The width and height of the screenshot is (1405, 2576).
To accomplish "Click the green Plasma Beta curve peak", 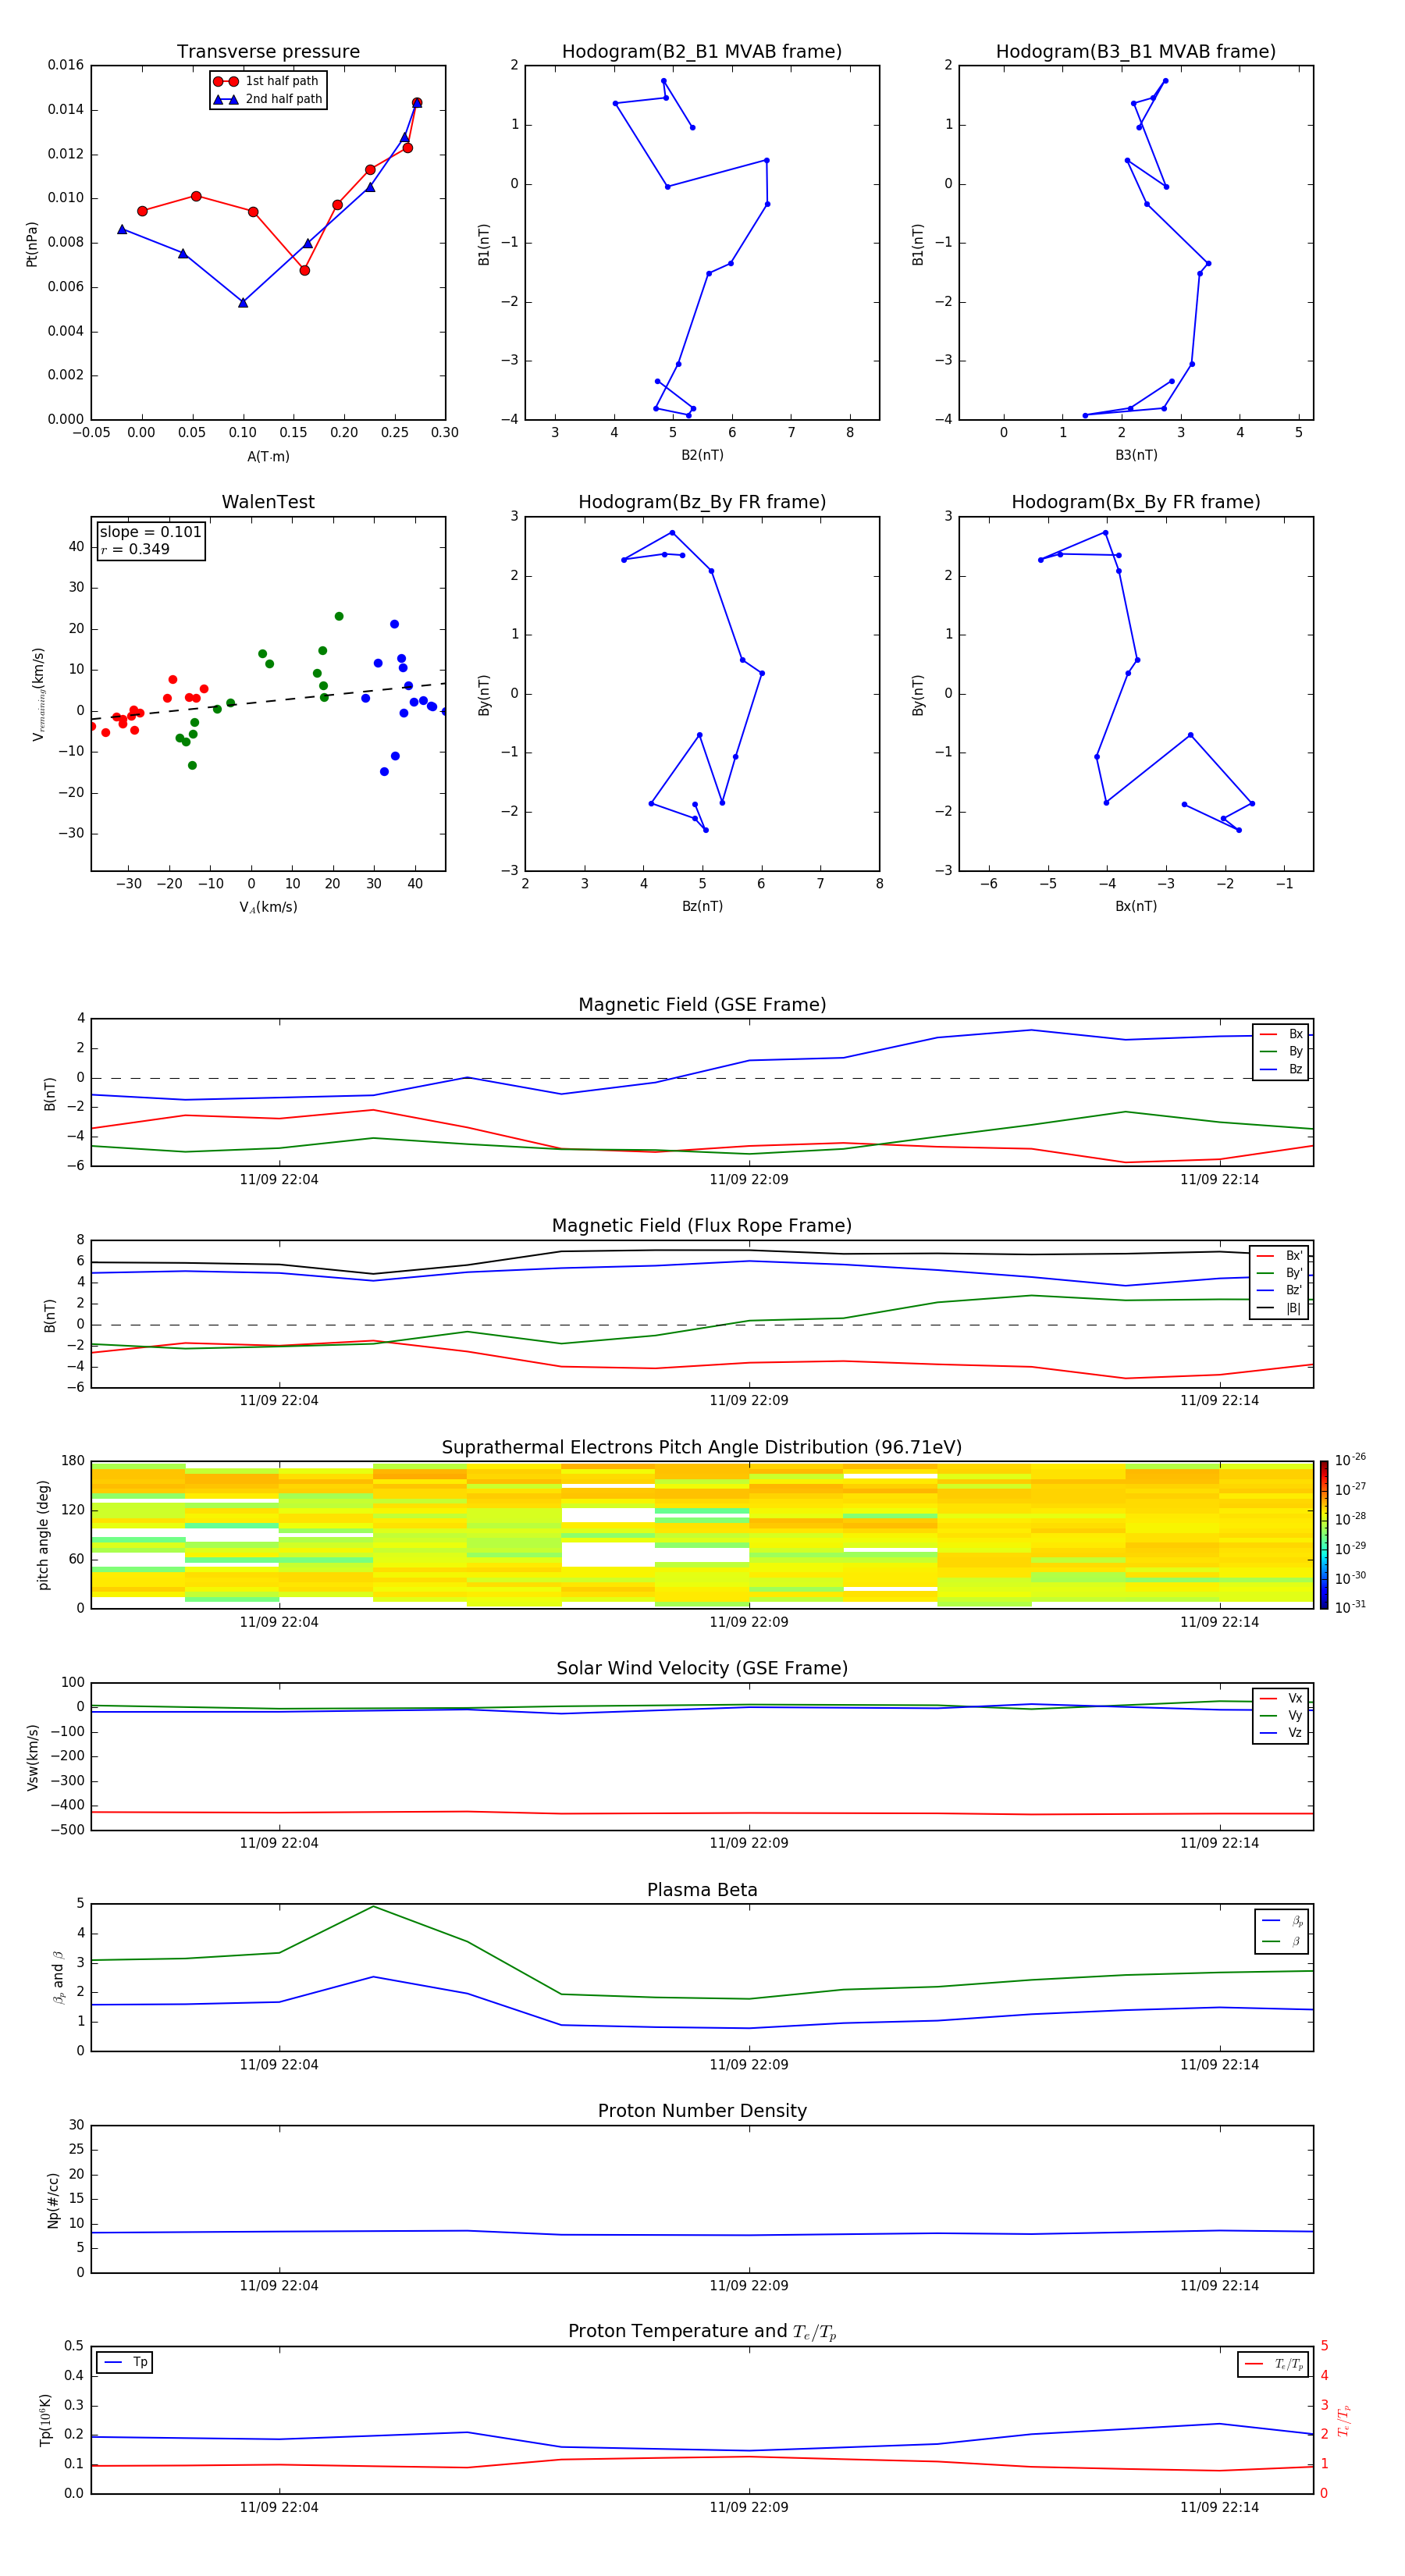I will tap(373, 1906).
